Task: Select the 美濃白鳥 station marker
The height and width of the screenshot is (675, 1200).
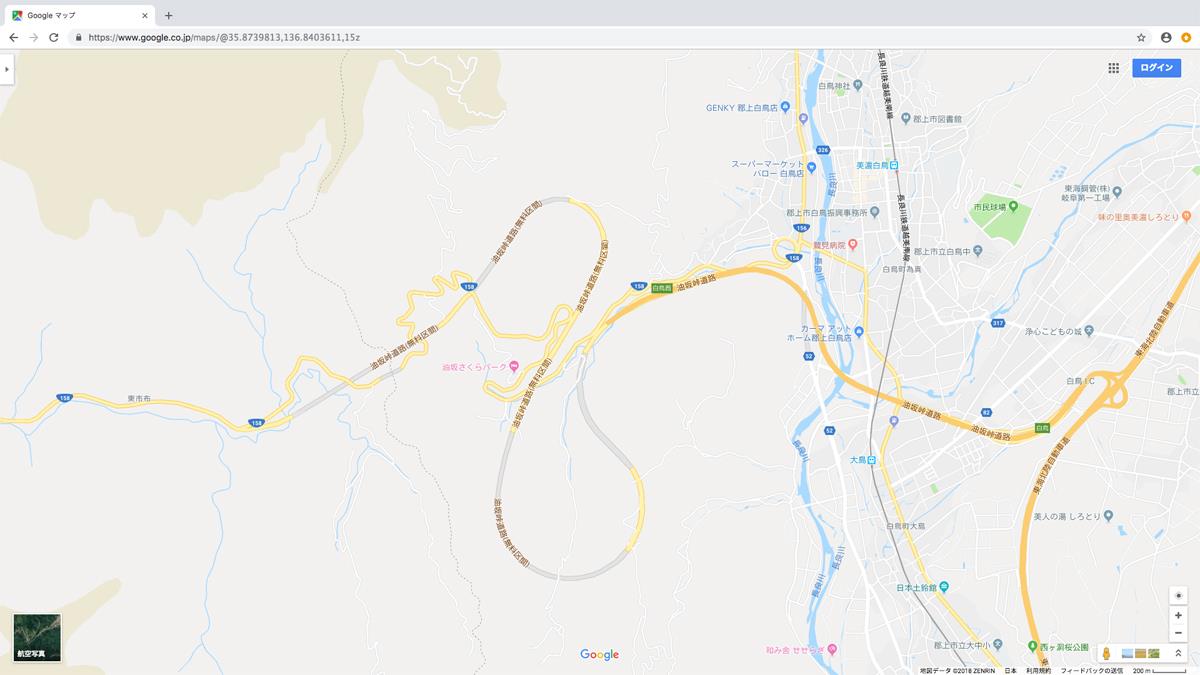Action: tap(895, 165)
